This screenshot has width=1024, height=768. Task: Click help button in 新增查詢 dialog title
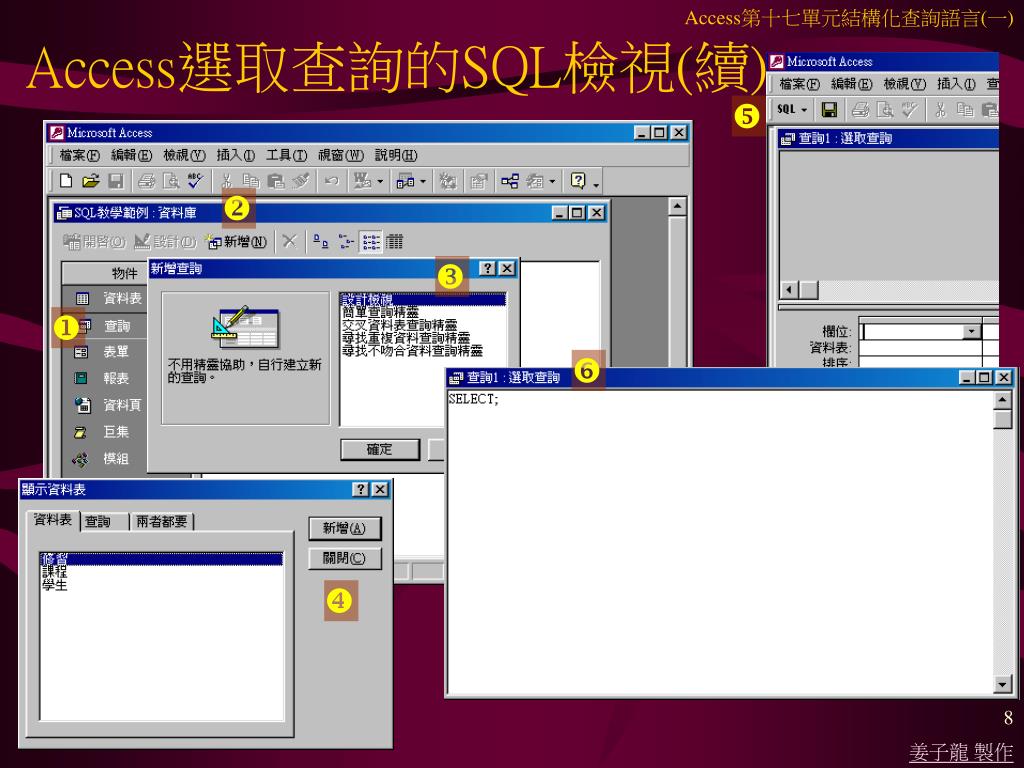[487, 268]
